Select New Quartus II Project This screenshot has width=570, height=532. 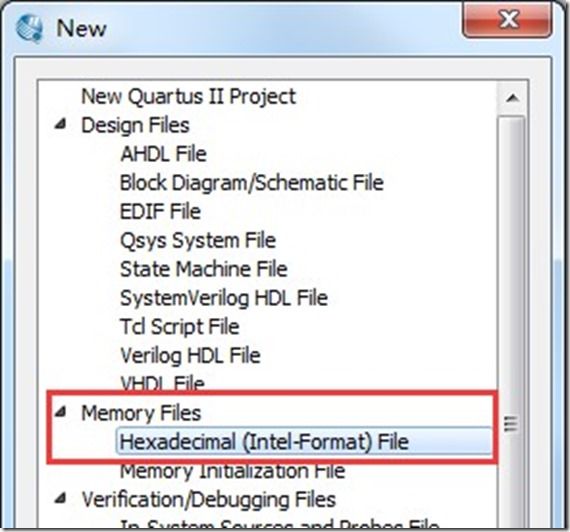tap(188, 97)
